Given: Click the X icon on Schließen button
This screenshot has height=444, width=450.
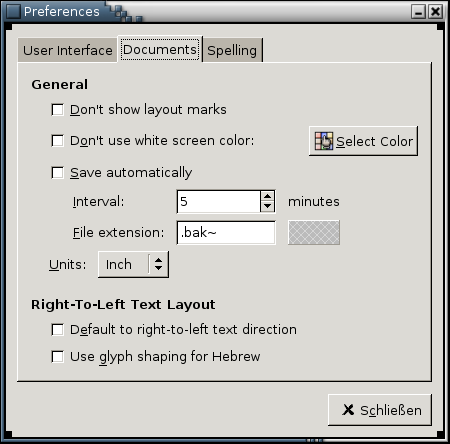Looking at the screenshot, I should pyautogui.click(x=348, y=410).
